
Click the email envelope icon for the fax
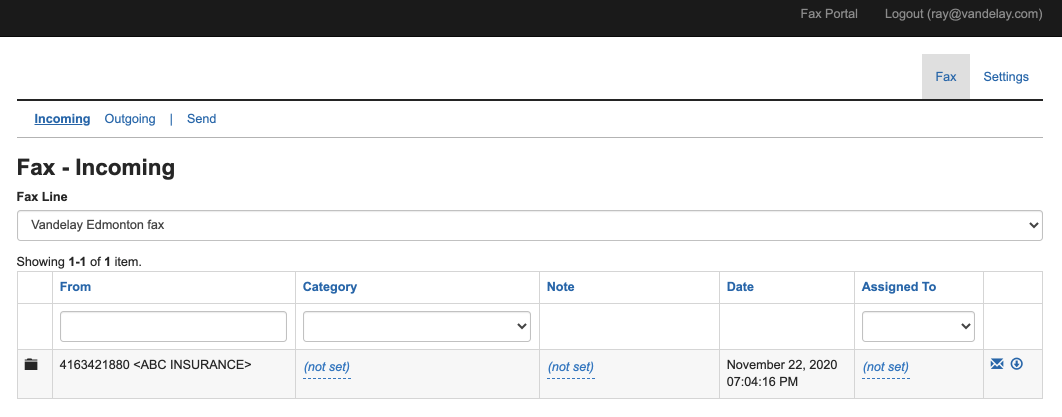click(x=996, y=364)
